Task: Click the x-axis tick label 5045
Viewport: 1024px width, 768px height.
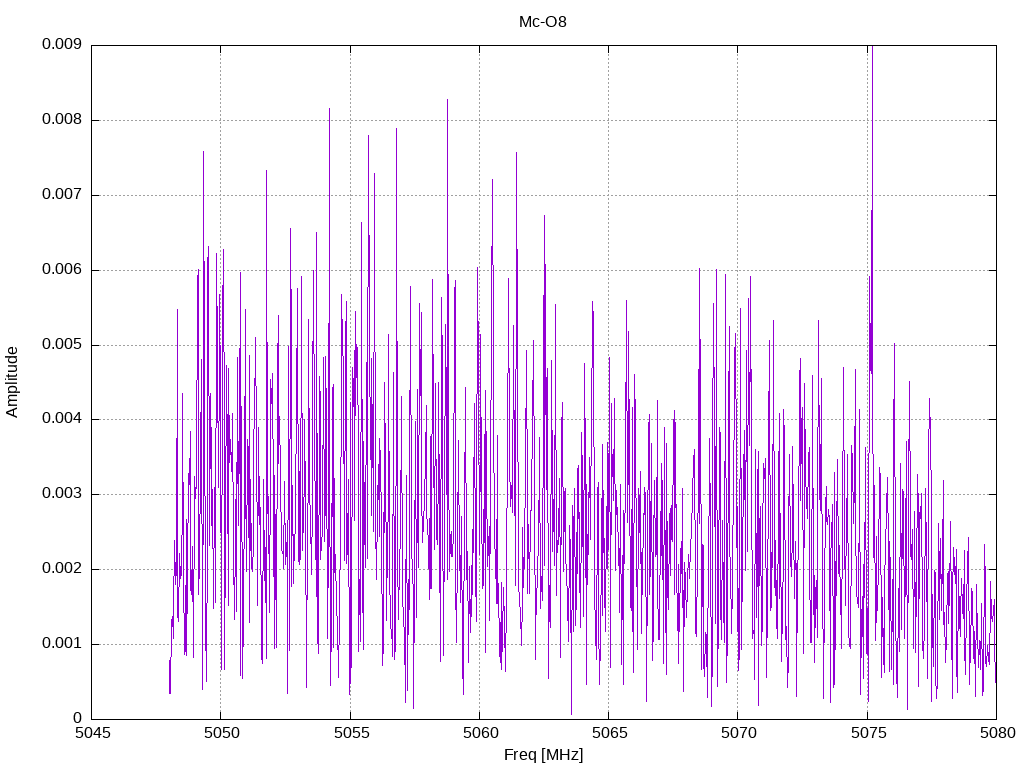Action: (x=93, y=733)
